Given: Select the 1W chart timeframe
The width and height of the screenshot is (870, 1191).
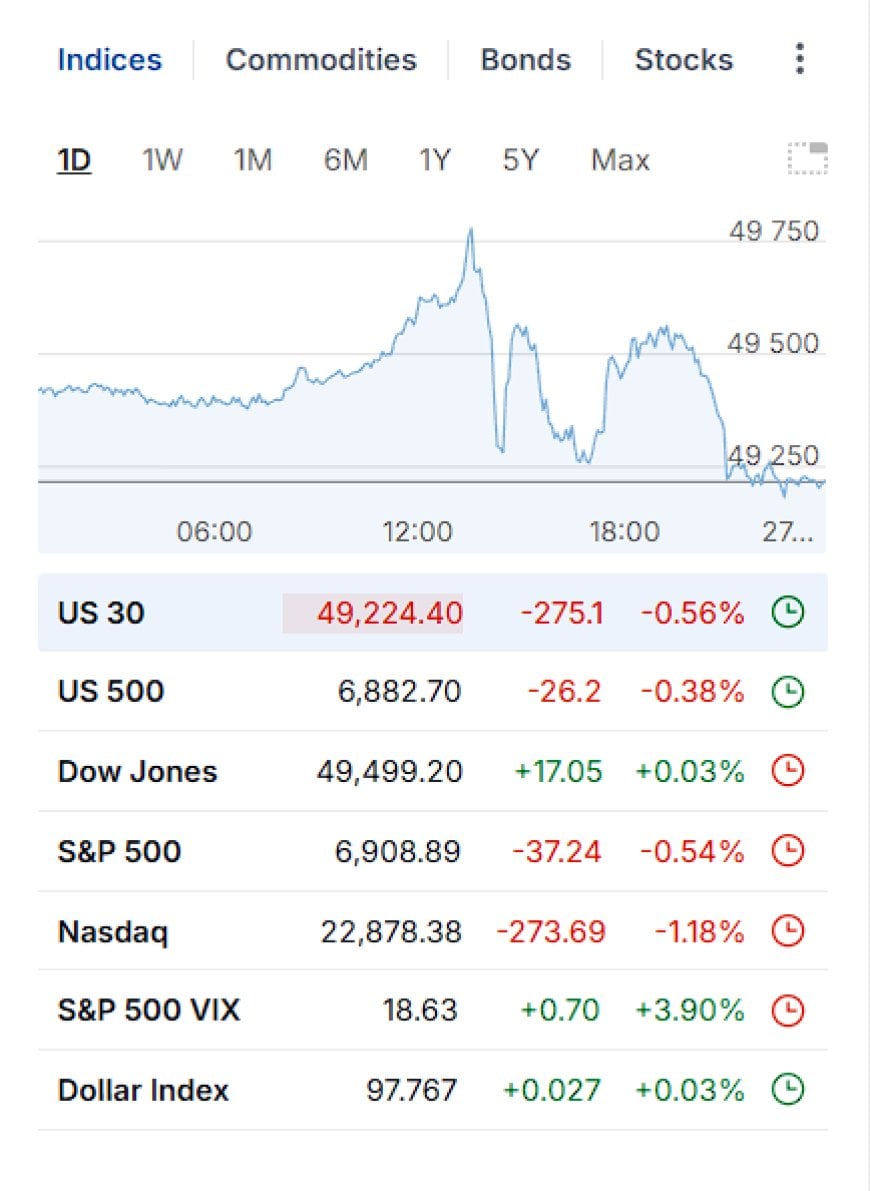Looking at the screenshot, I should tap(162, 160).
